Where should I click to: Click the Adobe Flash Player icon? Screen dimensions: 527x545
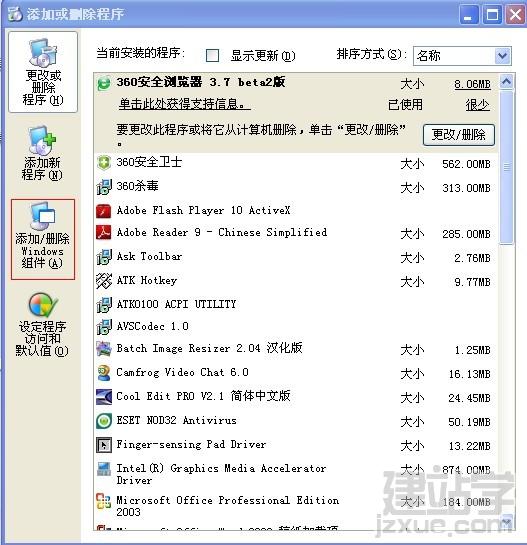(x=104, y=211)
